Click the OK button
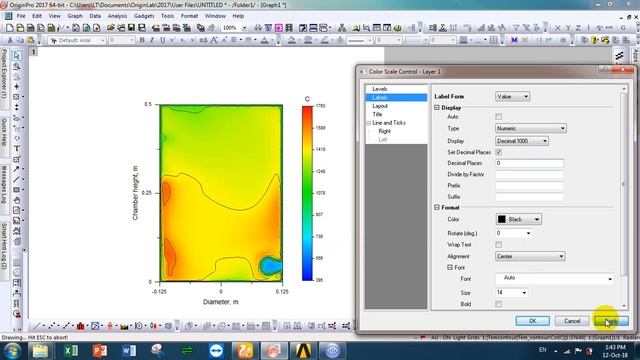 [532, 321]
